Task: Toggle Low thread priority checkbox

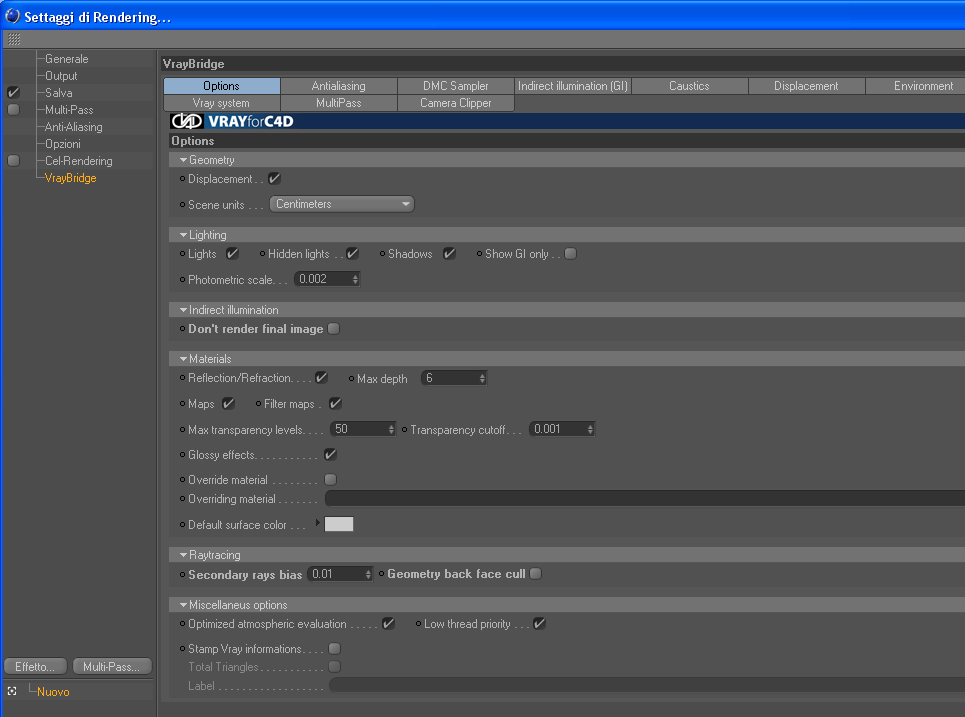Action: pos(539,623)
